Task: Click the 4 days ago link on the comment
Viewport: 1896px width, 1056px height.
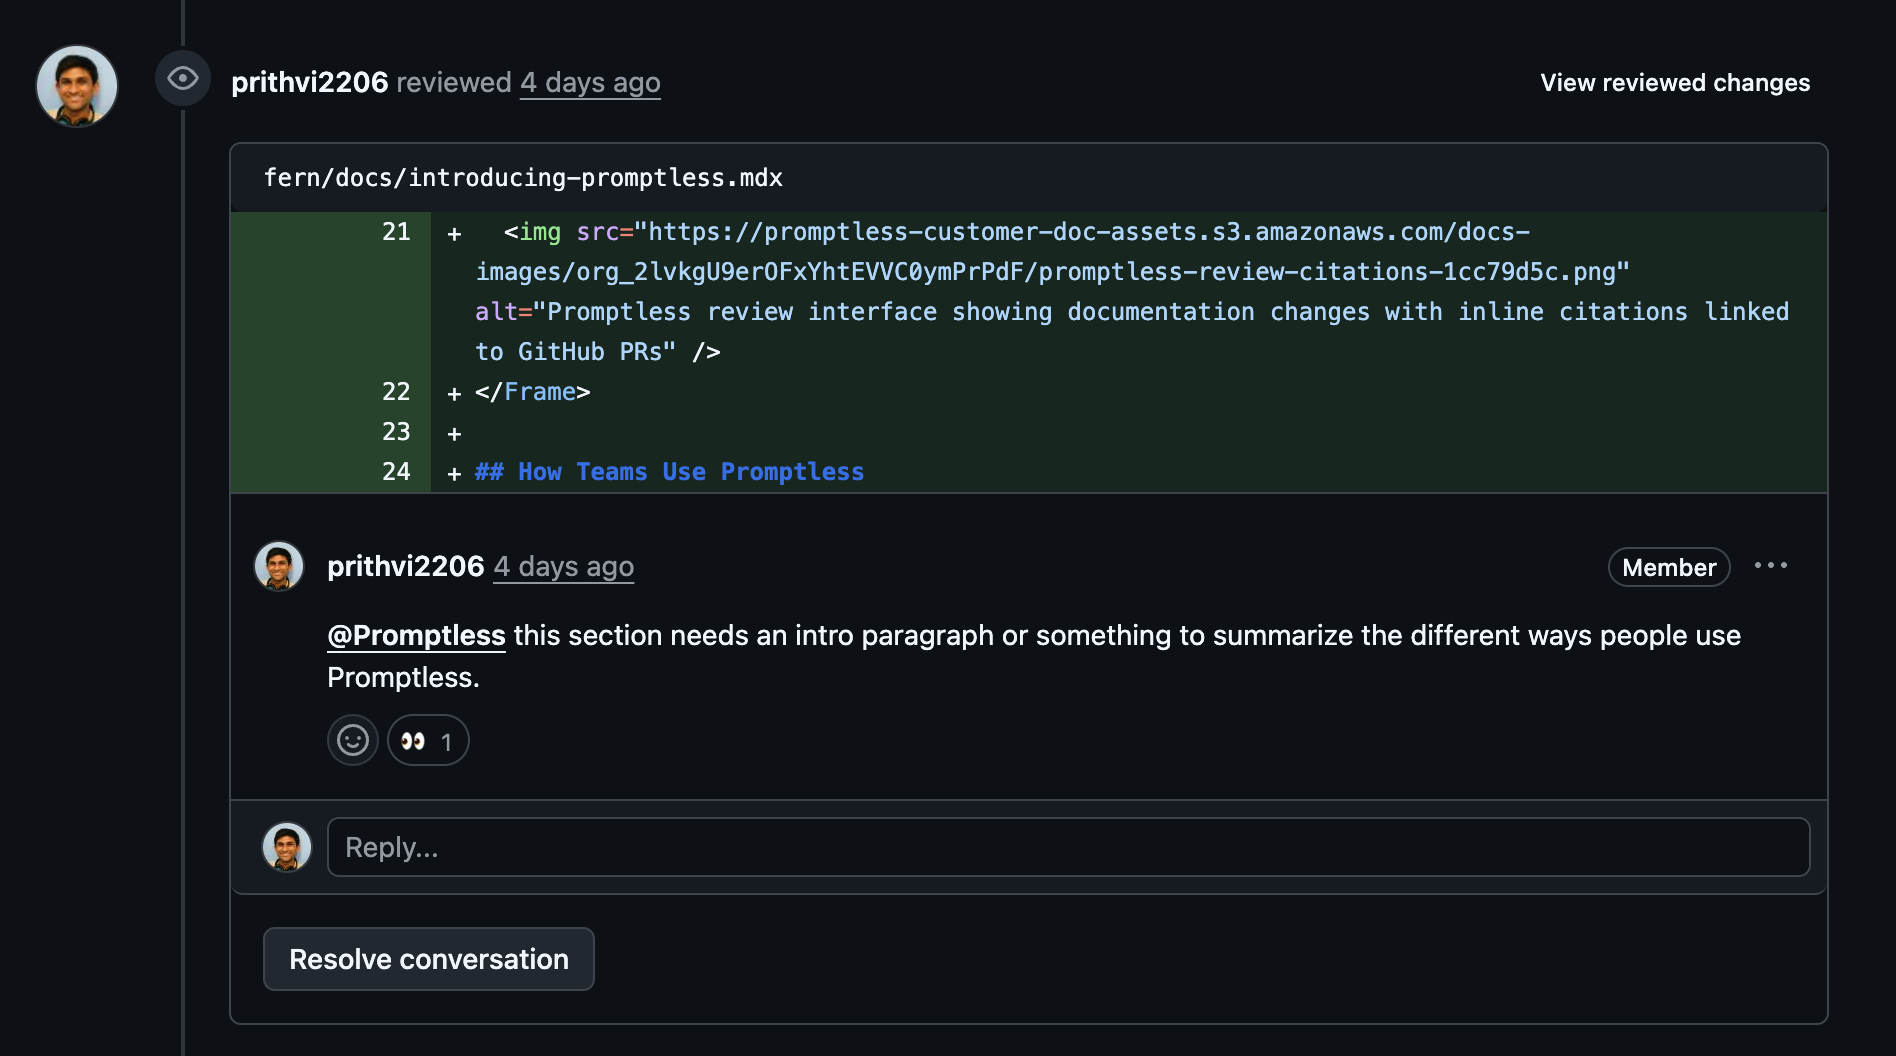Action: (x=563, y=566)
